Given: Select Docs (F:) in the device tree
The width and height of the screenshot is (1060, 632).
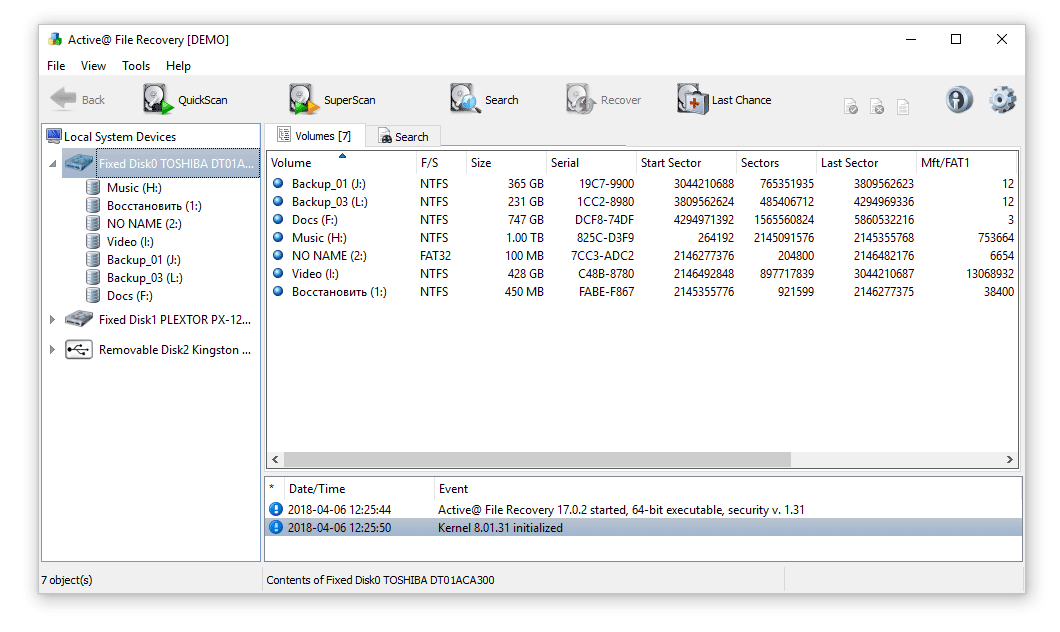Looking at the screenshot, I should click(129, 295).
